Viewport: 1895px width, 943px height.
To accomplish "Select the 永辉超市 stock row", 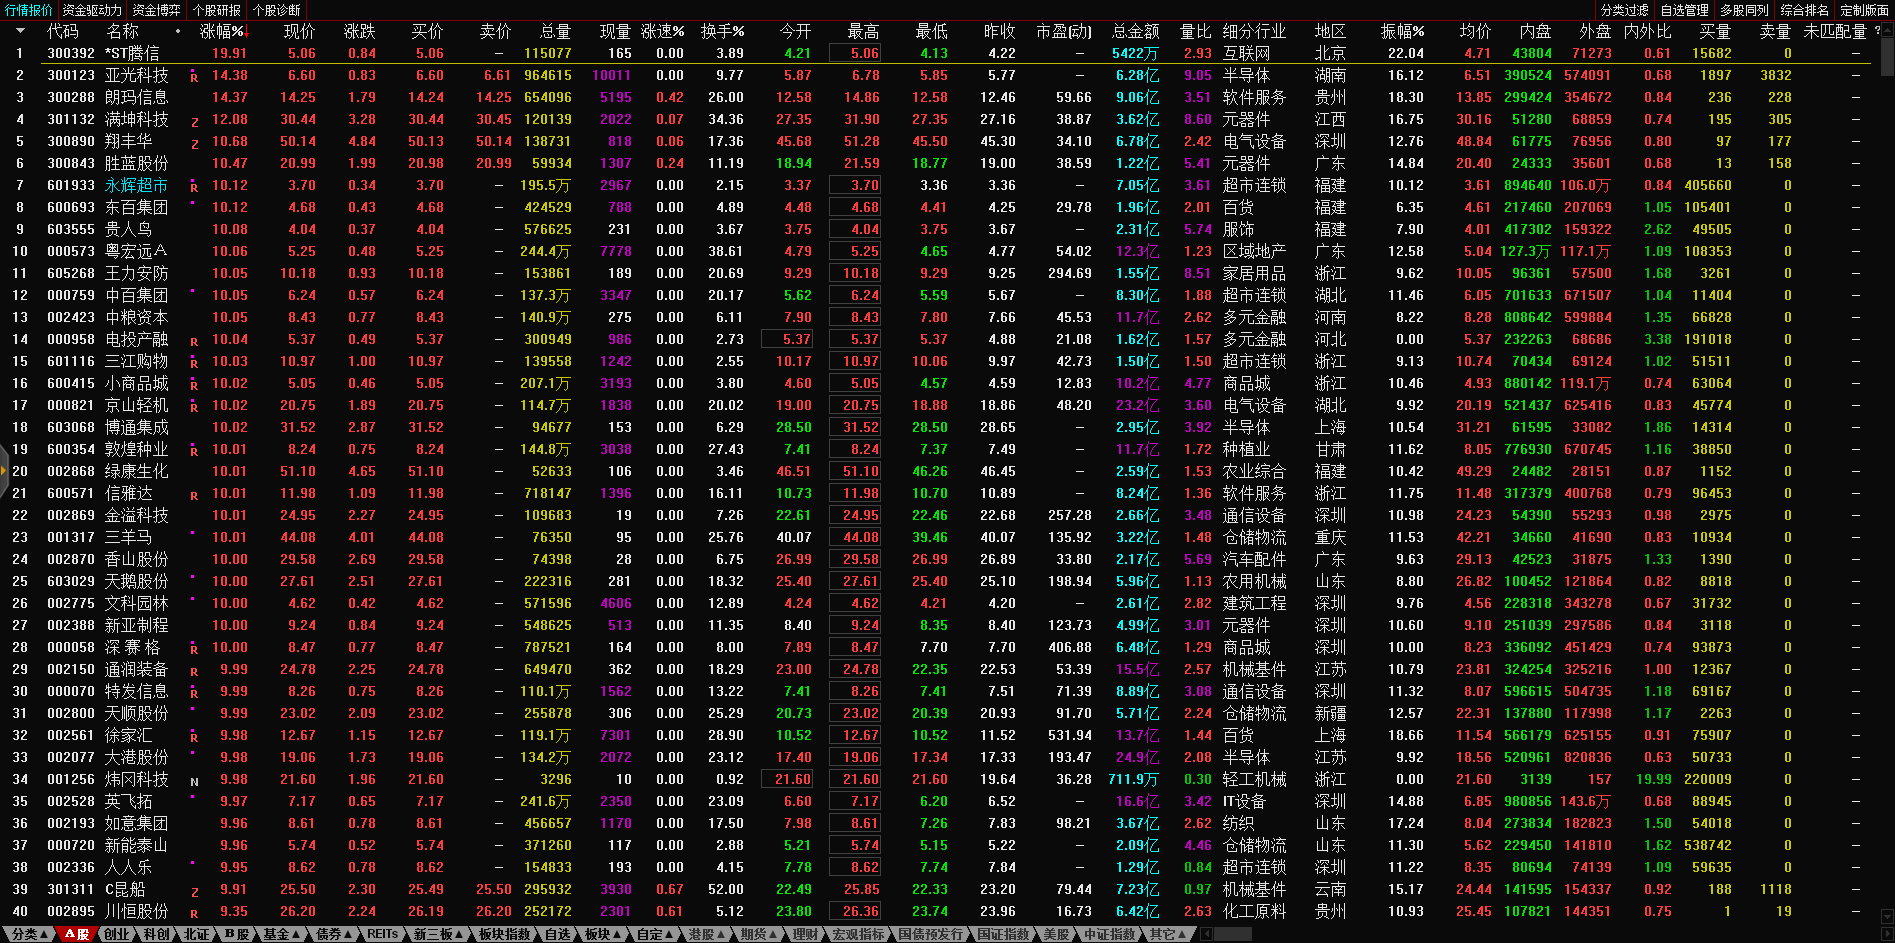I will click(x=136, y=185).
